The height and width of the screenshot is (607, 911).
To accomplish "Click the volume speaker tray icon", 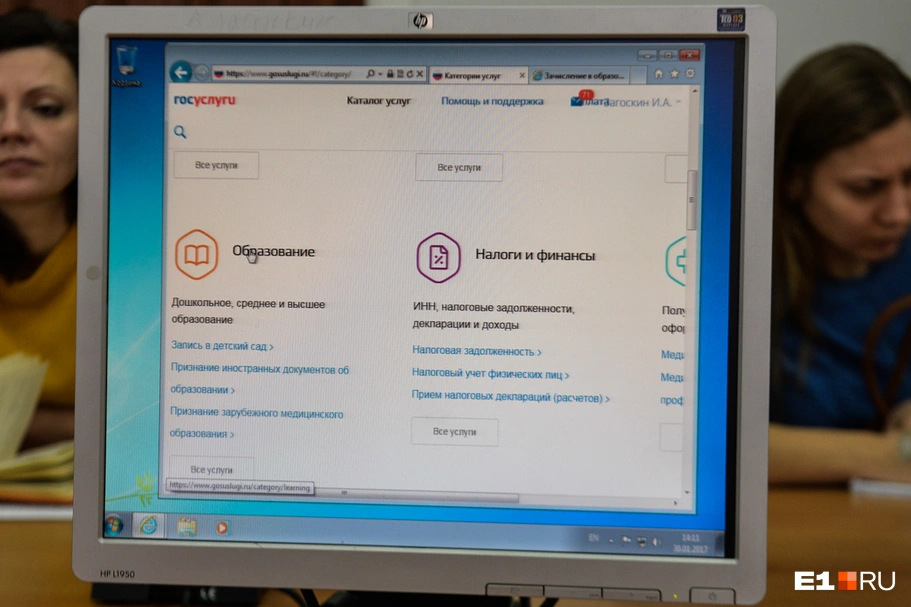I will pyautogui.click(x=656, y=542).
